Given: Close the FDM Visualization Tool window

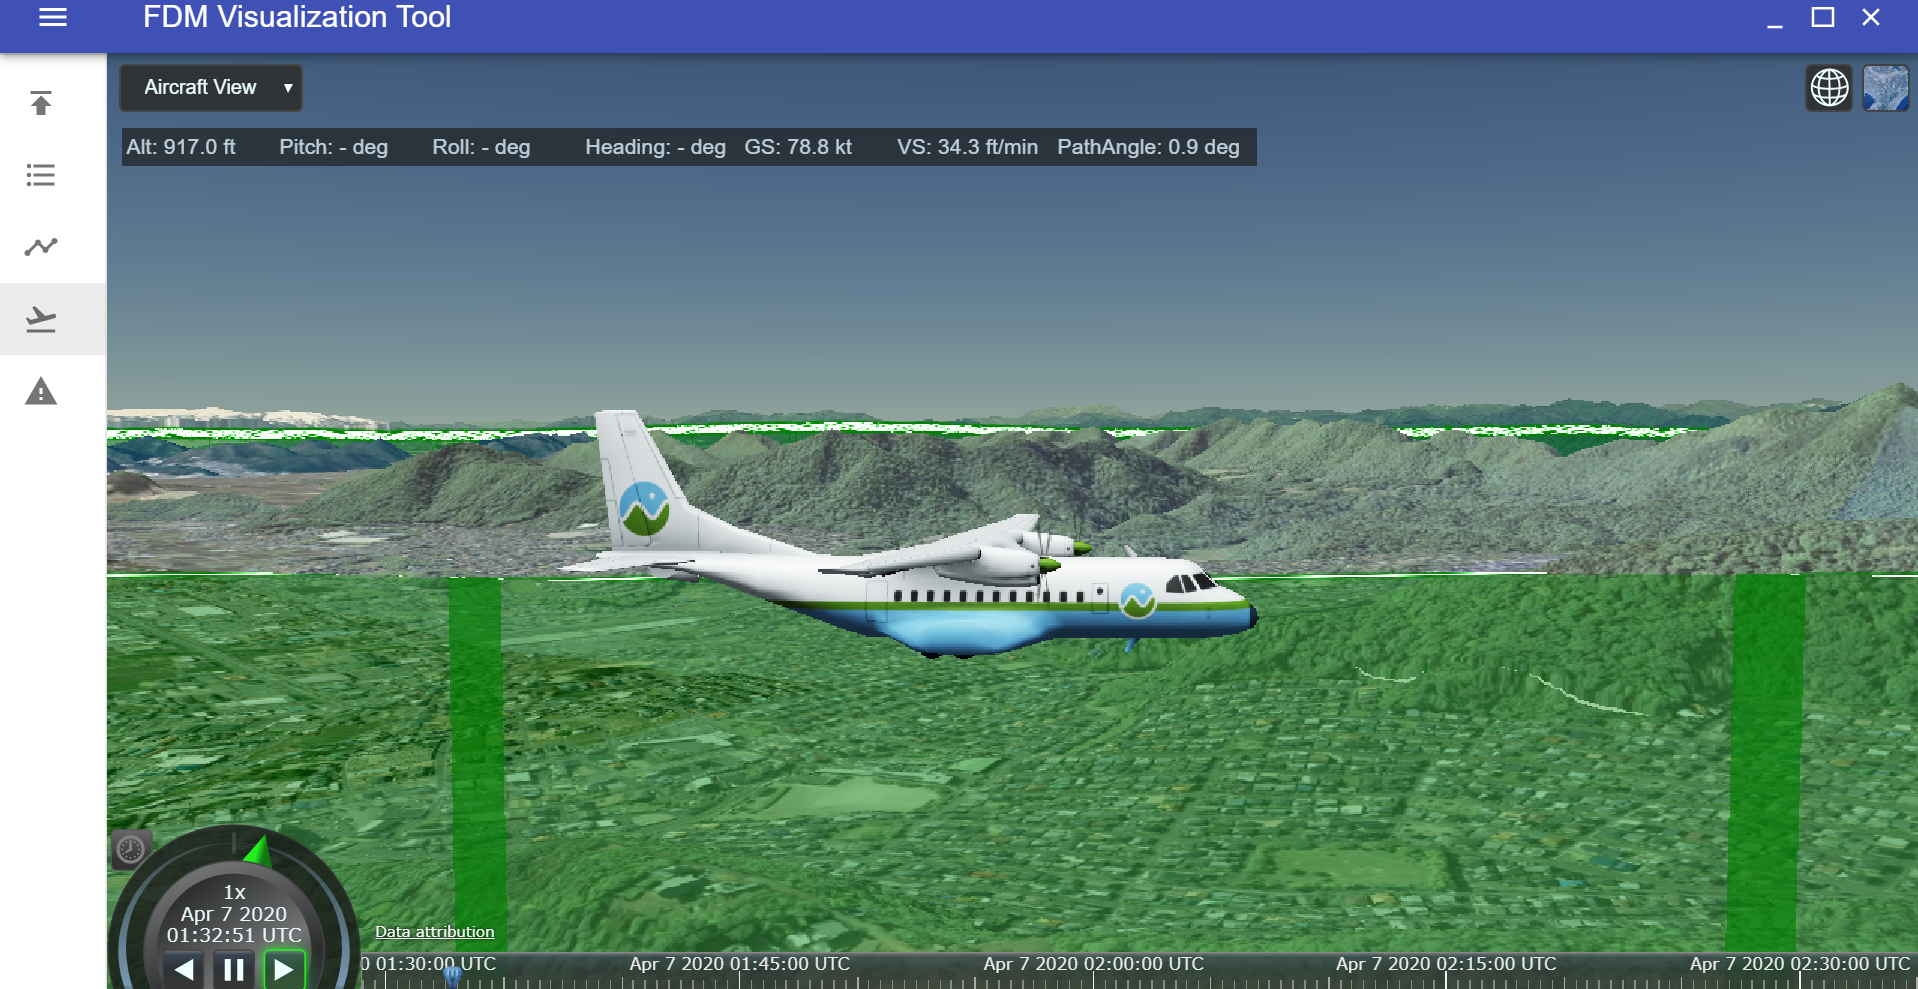Looking at the screenshot, I should [x=1871, y=18].
